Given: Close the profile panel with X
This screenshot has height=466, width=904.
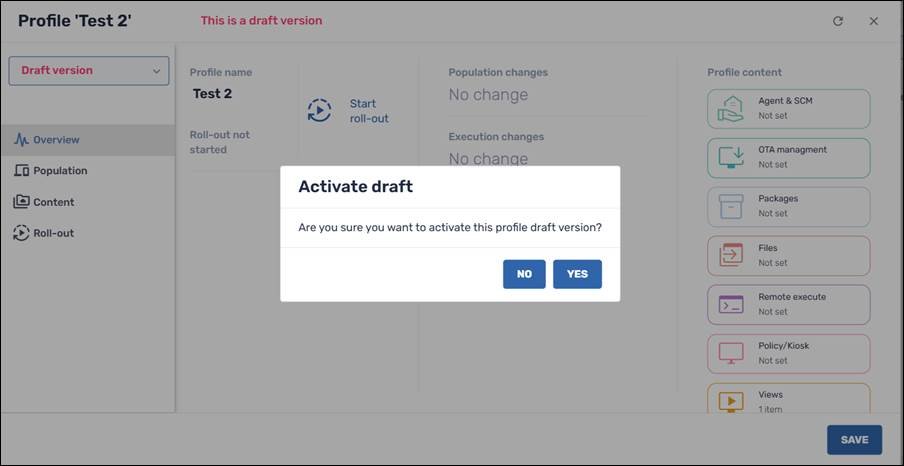Looking at the screenshot, I should click(x=873, y=21).
